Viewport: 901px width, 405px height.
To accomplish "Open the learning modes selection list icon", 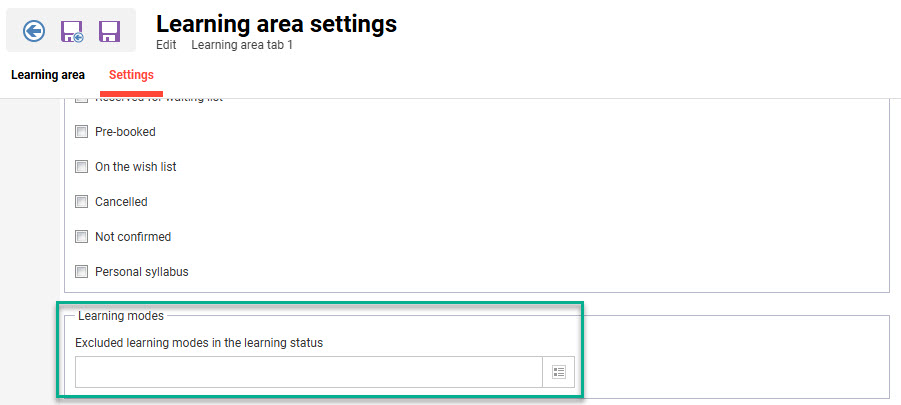I will point(559,372).
